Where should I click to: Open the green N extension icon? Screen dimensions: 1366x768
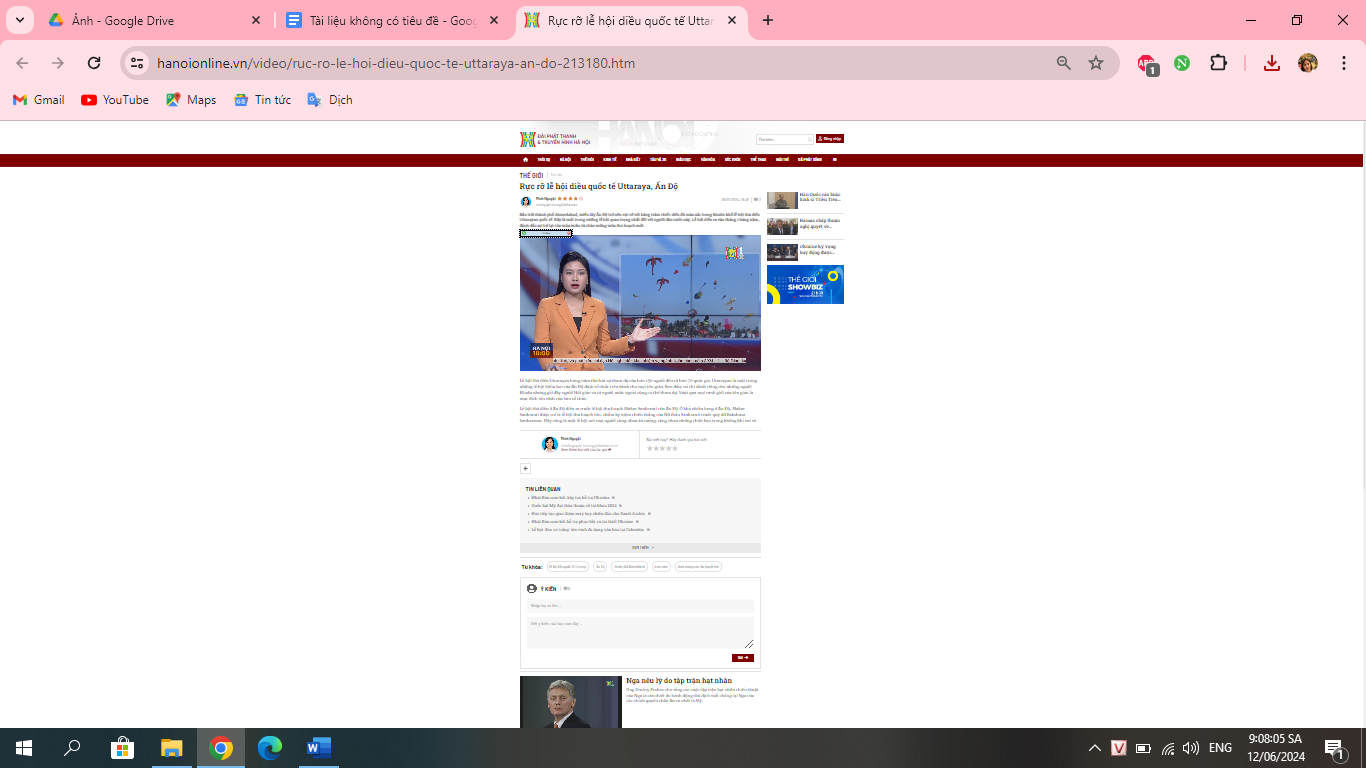1182,63
